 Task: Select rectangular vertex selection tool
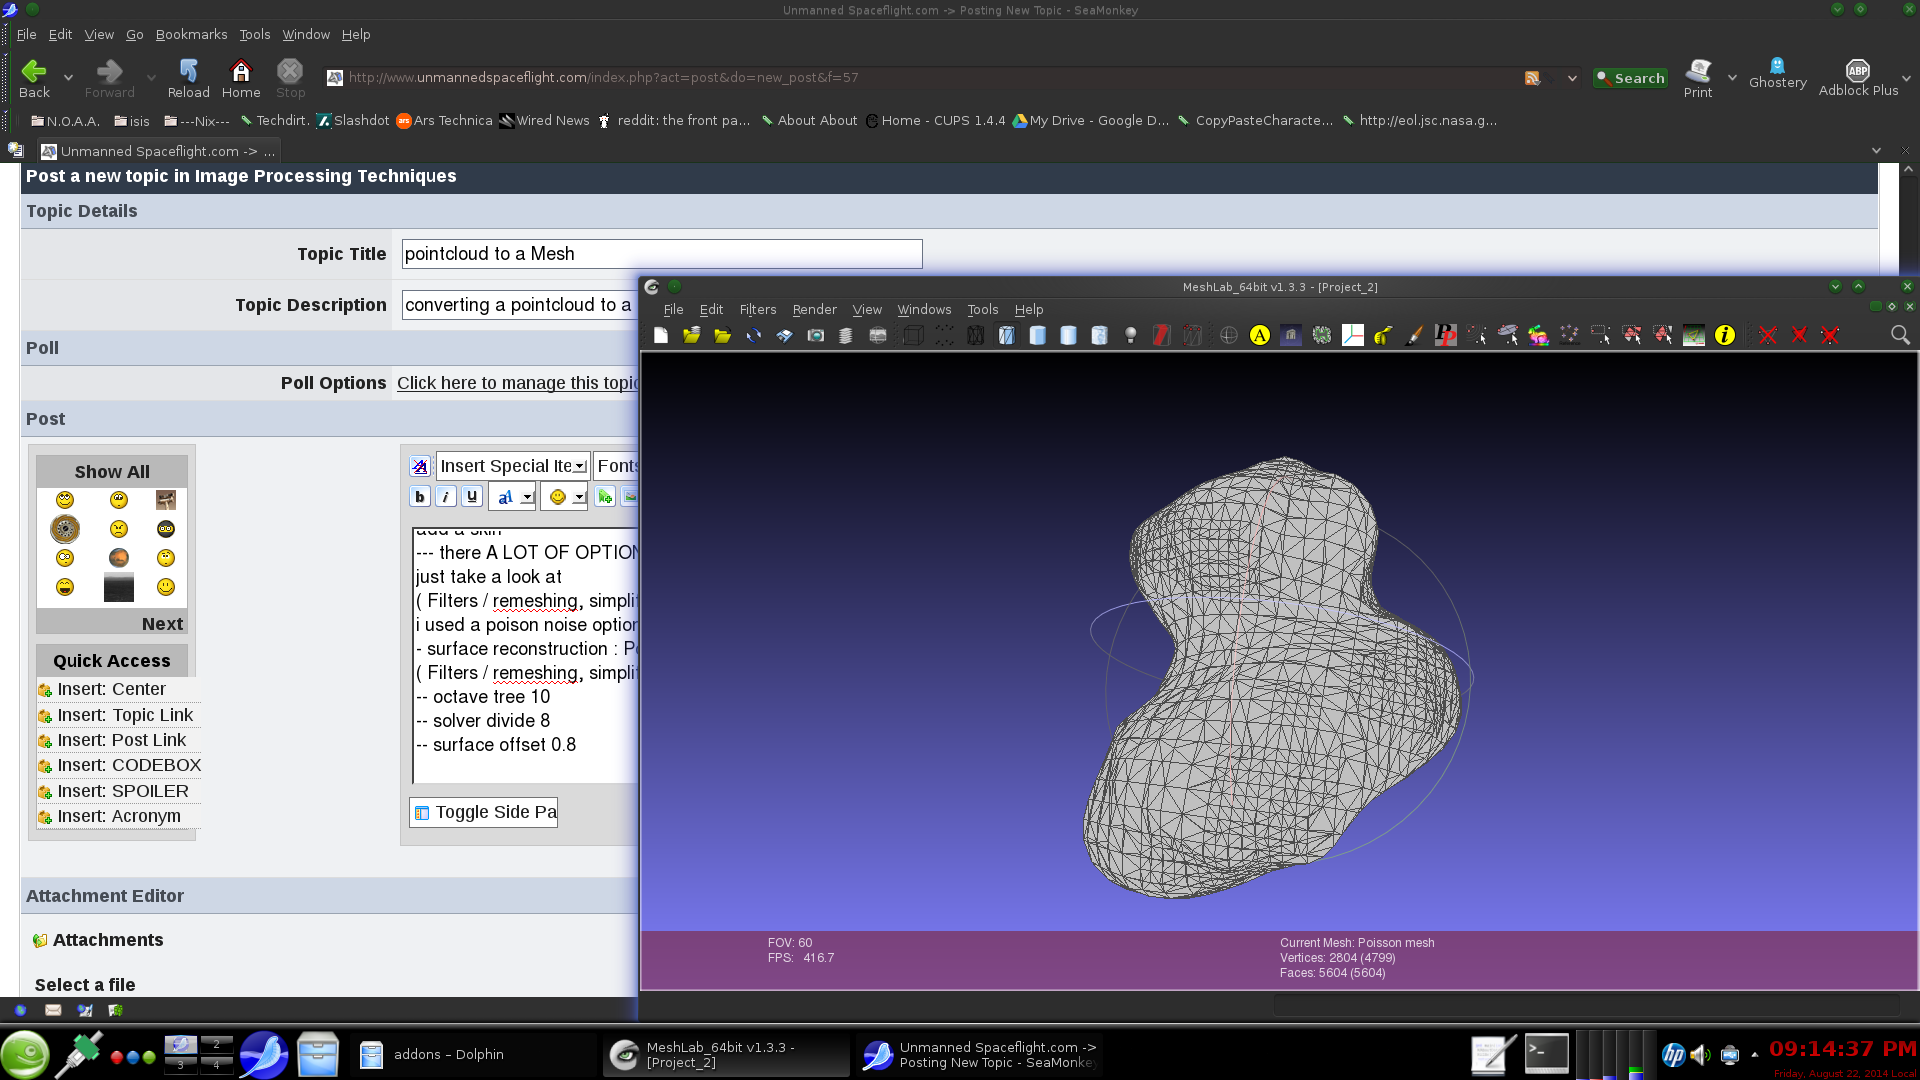point(1600,336)
